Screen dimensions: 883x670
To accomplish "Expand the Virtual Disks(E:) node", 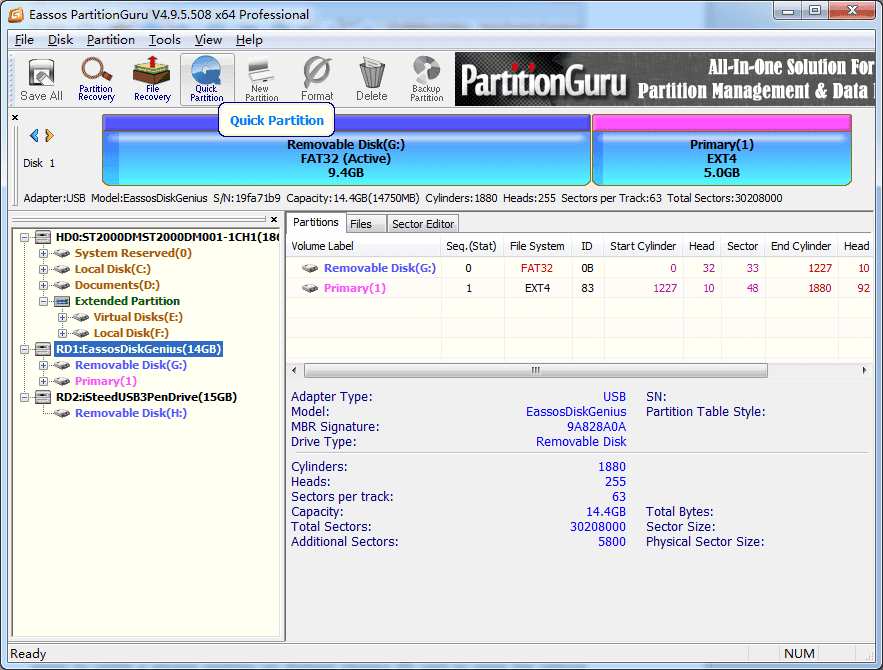I will tap(63, 318).
